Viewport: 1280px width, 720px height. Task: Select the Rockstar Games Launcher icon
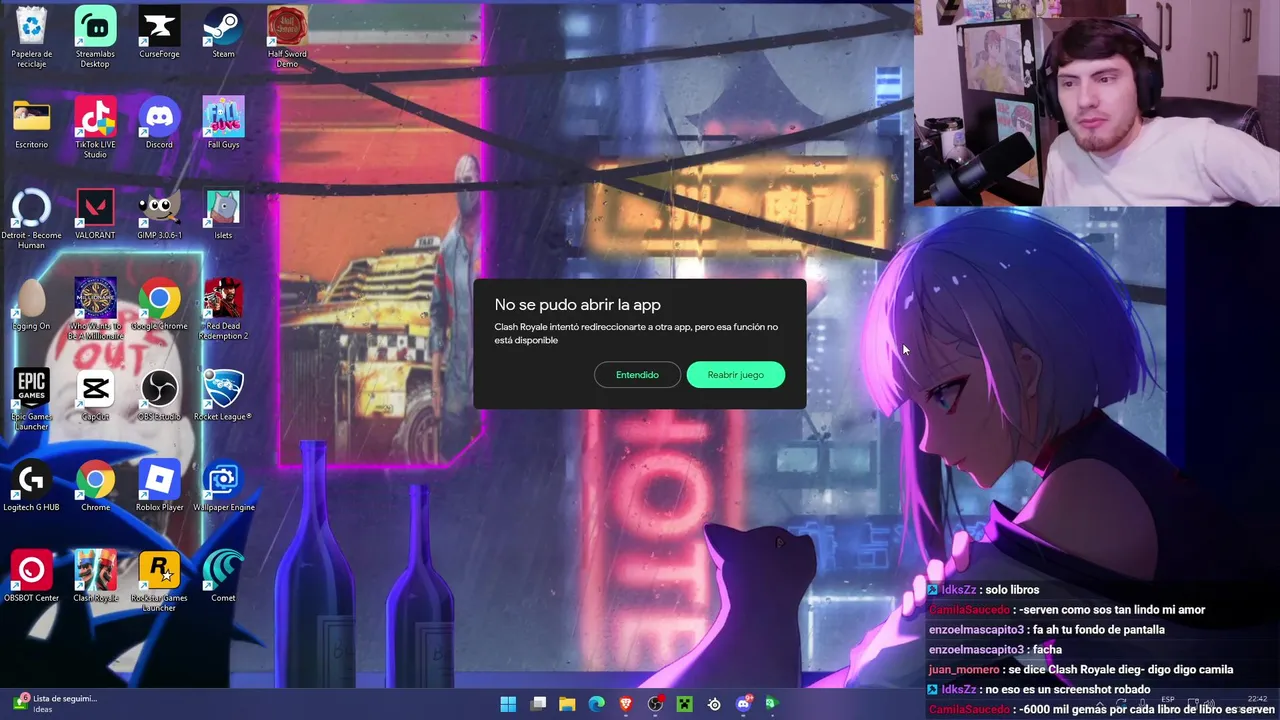159,582
